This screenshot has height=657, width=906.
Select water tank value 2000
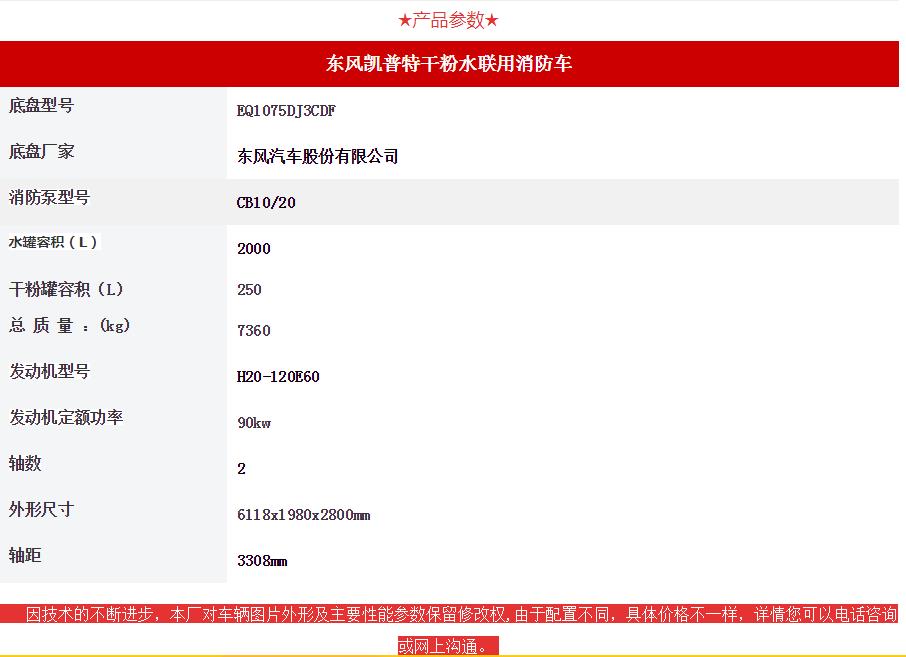pos(254,248)
